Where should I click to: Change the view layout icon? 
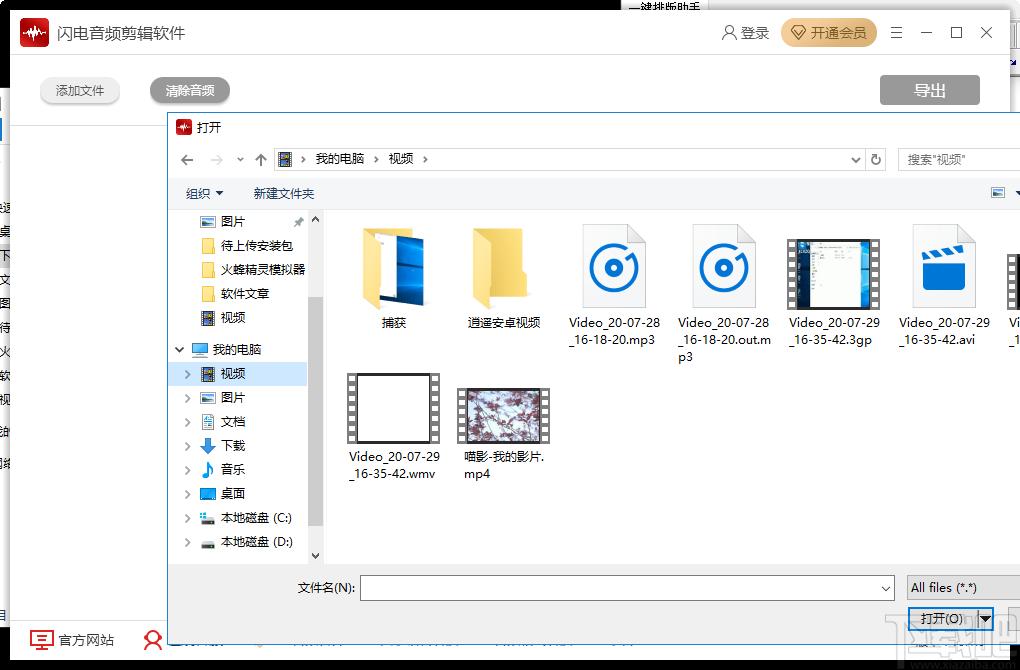click(998, 193)
